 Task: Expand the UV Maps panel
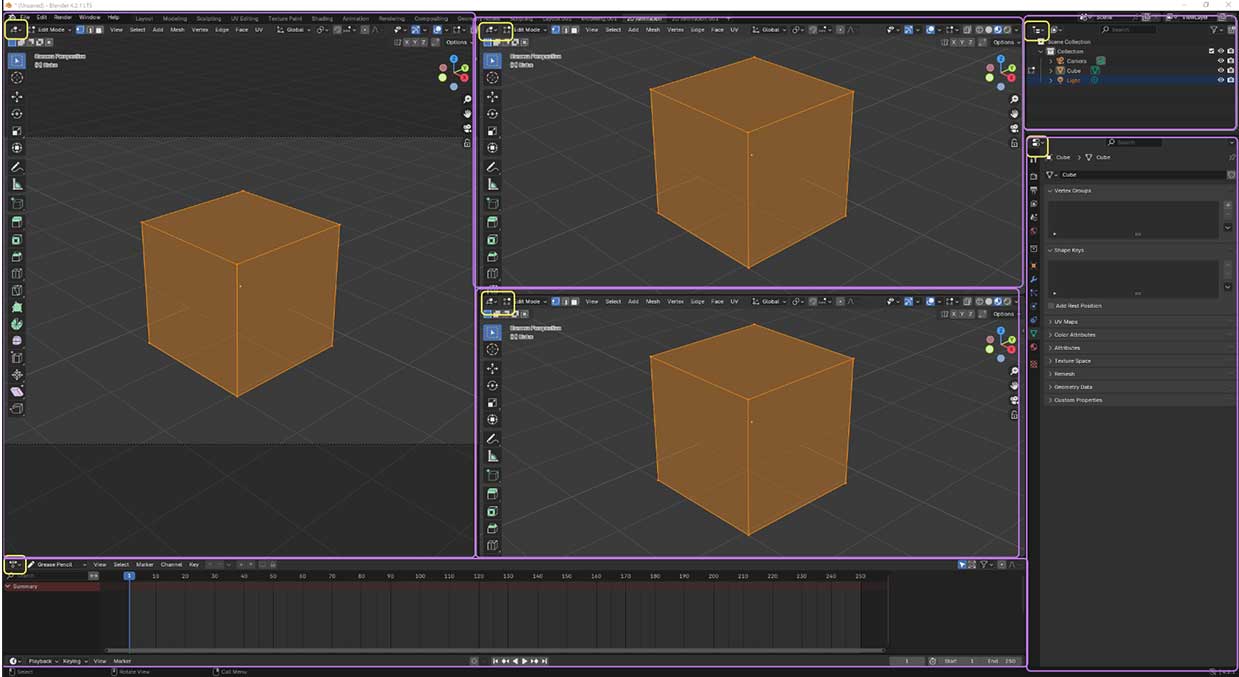[x=1065, y=322]
